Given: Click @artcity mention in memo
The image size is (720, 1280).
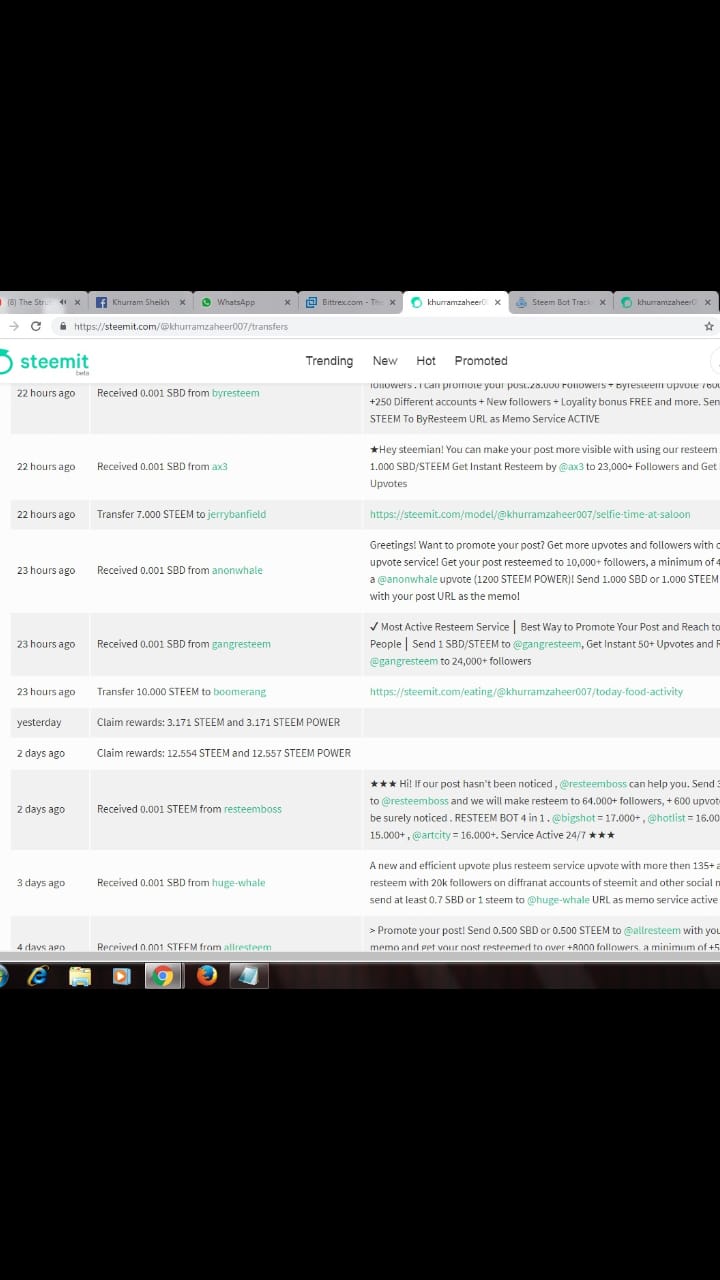Looking at the screenshot, I should [x=432, y=834].
